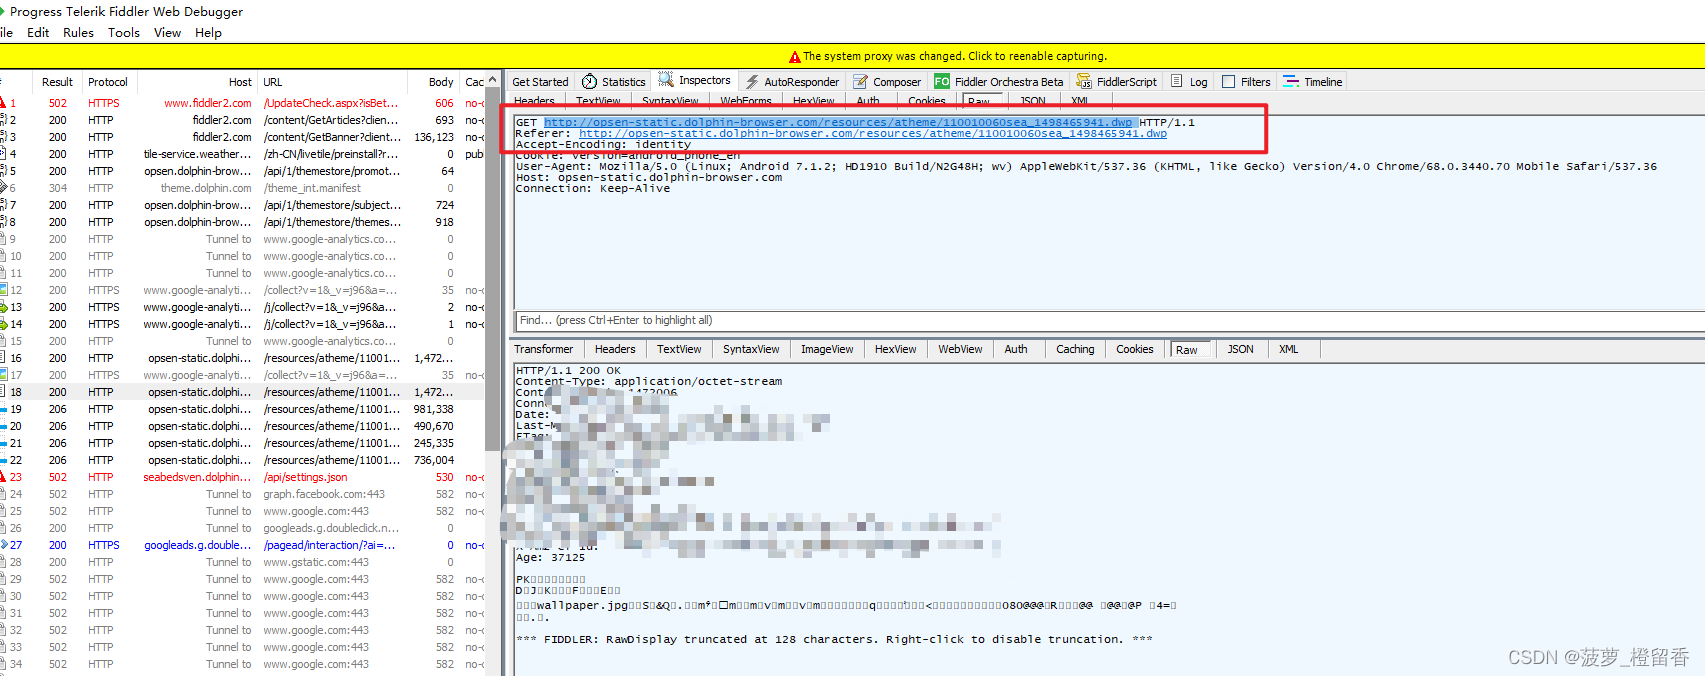Switch to the response WebView tab
1705x676 pixels.
click(960, 349)
